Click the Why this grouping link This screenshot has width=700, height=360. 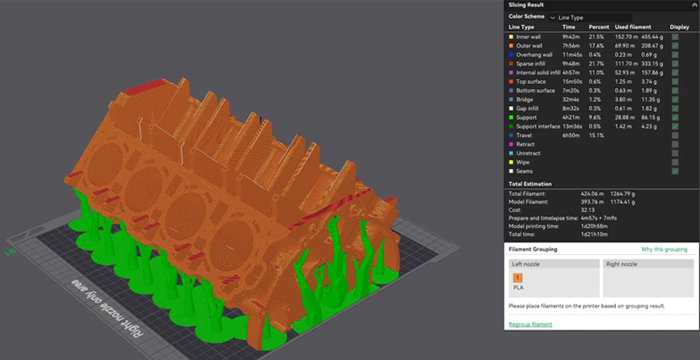(x=664, y=249)
